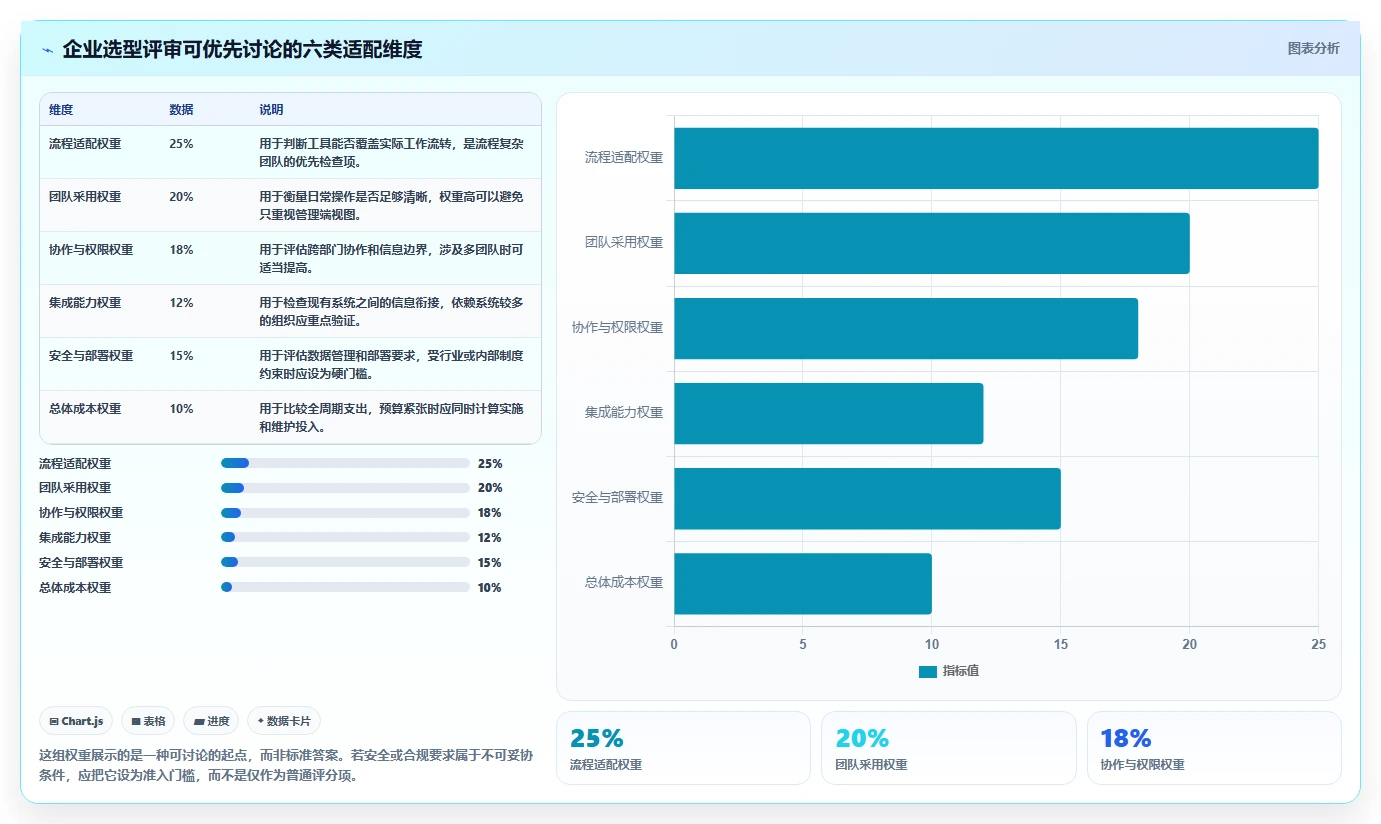The width and height of the screenshot is (1381, 824).
Task: Click the 总体成本权重 chart bar reaching 10
Action: point(803,583)
